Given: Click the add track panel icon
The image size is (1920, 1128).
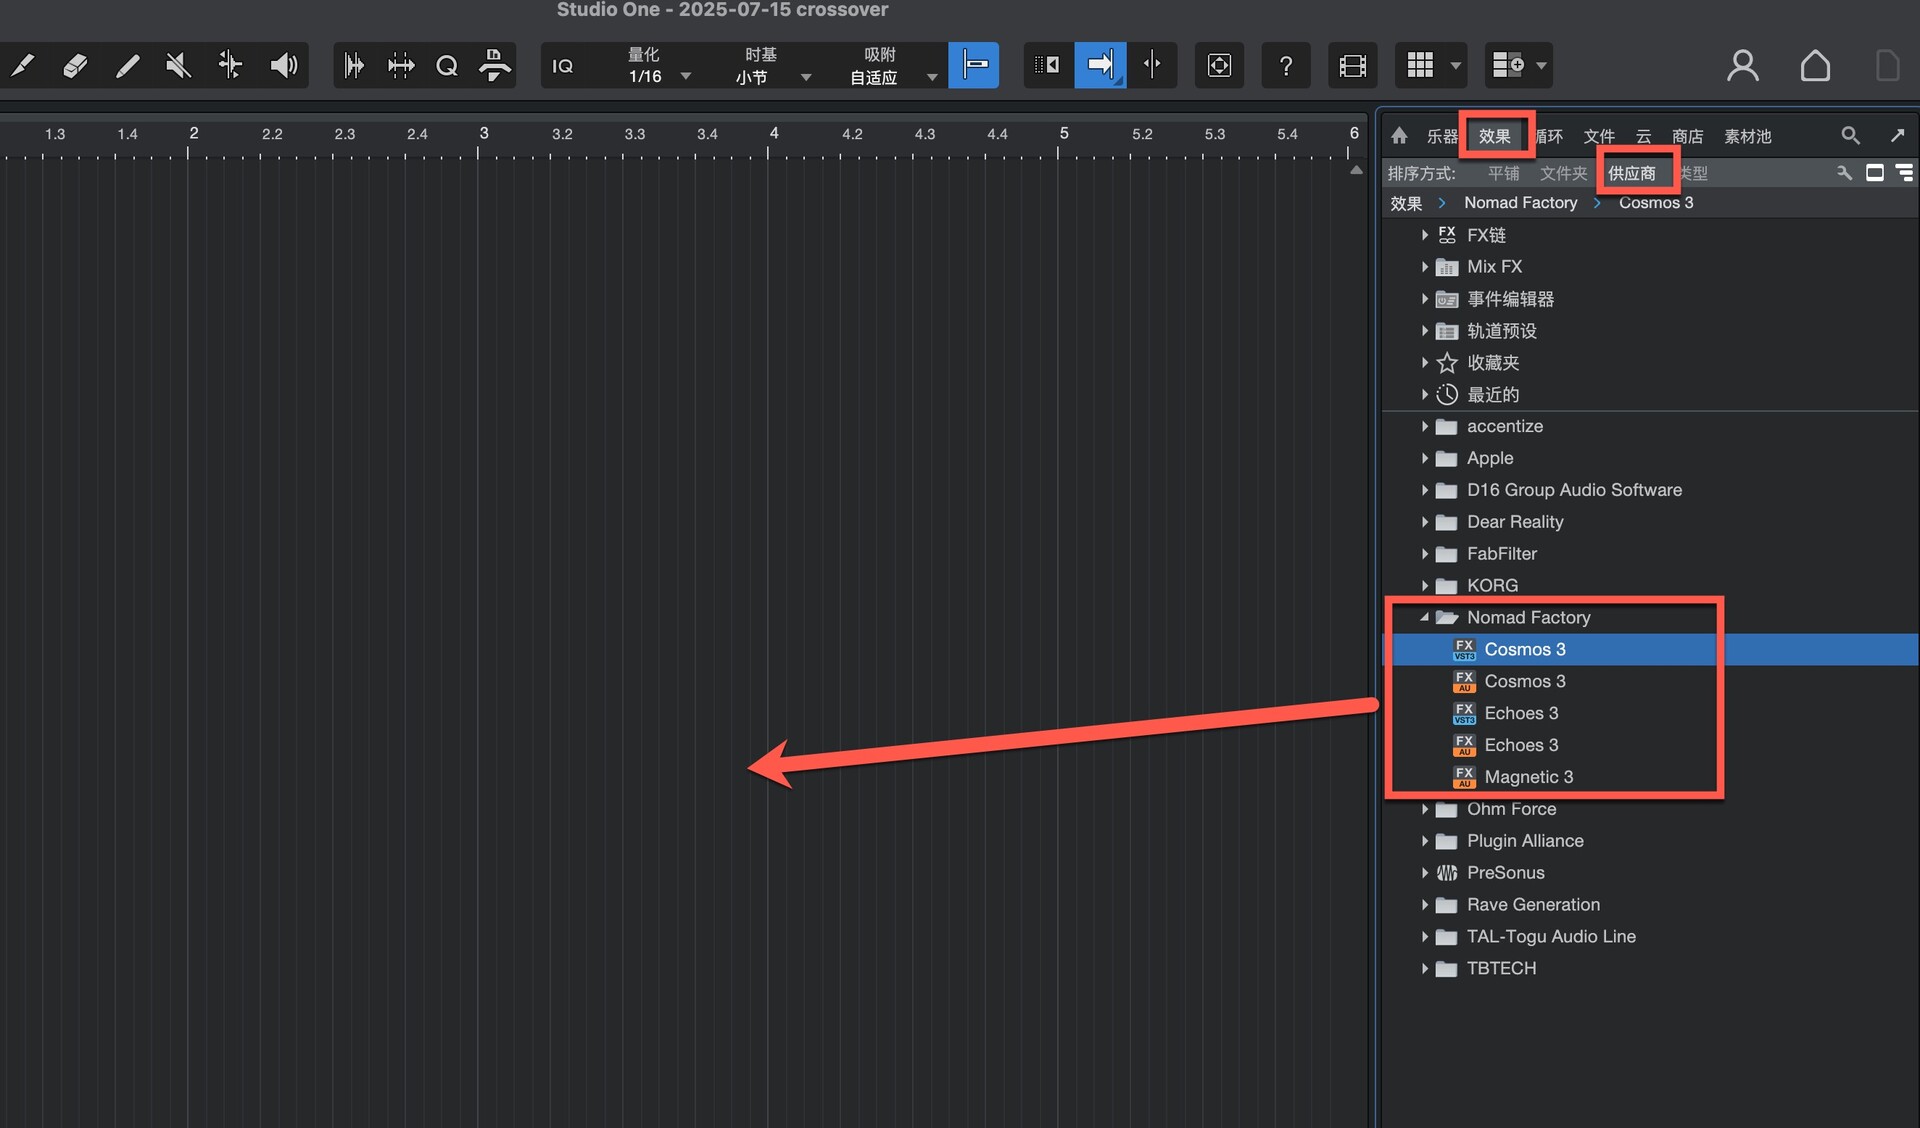Looking at the screenshot, I should click(x=1508, y=66).
